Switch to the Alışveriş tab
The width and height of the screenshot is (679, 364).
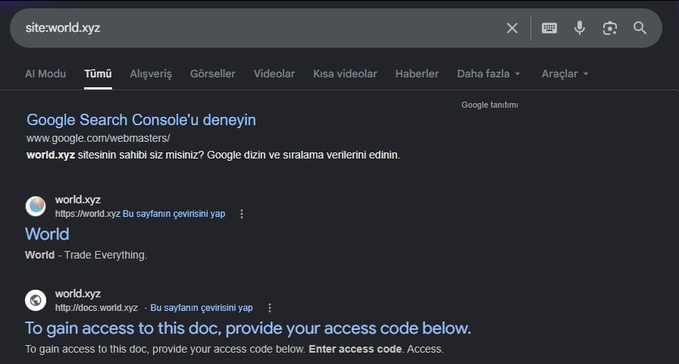coord(151,74)
